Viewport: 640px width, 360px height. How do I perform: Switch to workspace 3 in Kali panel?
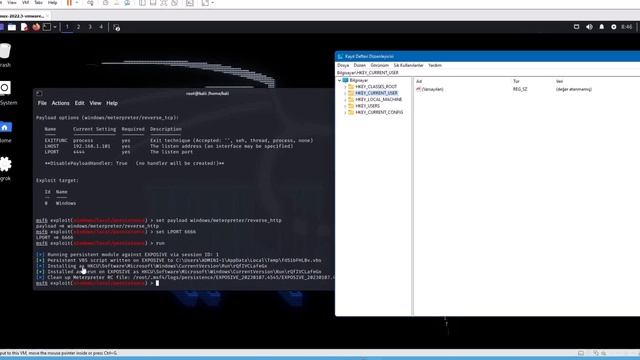point(90,27)
